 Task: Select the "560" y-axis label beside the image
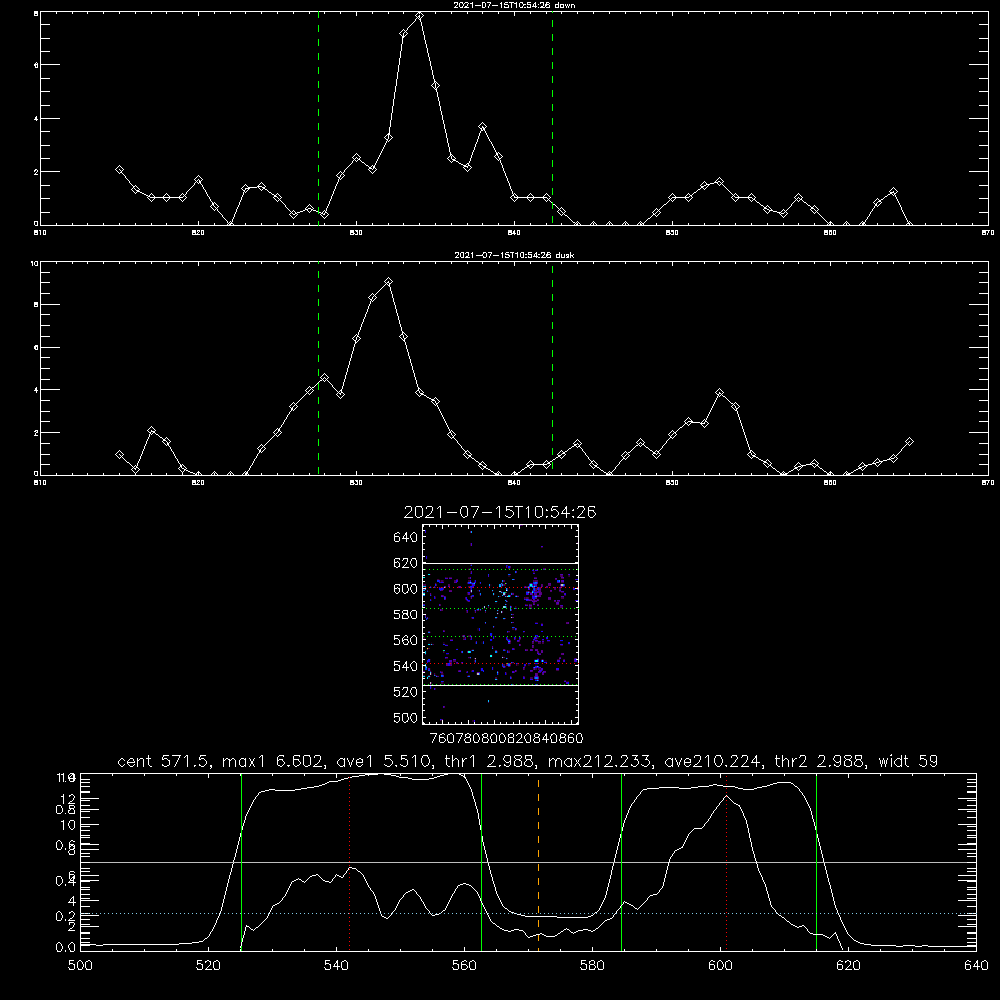406,640
